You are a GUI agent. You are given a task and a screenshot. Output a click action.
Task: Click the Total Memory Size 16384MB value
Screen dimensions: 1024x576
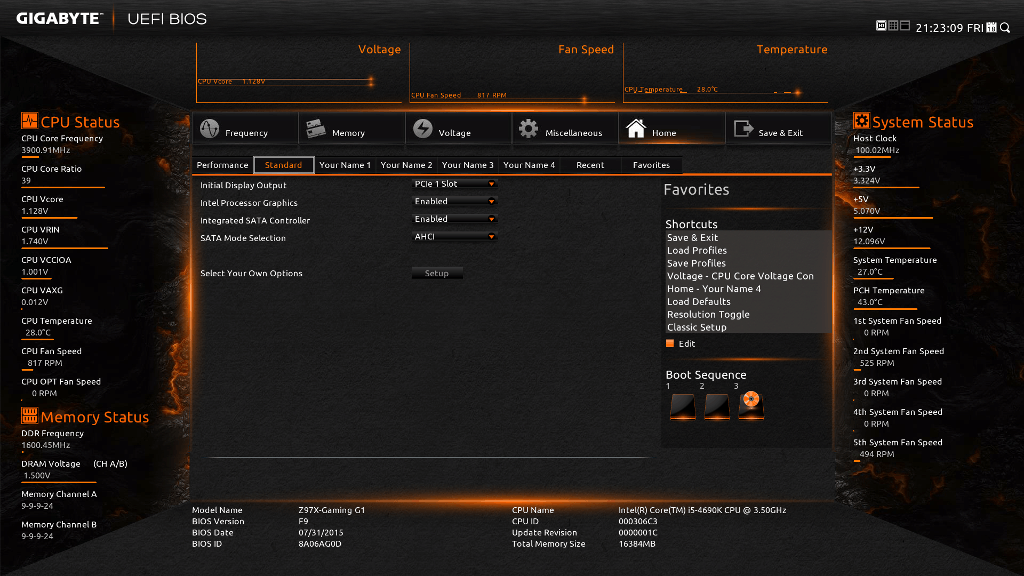point(637,544)
